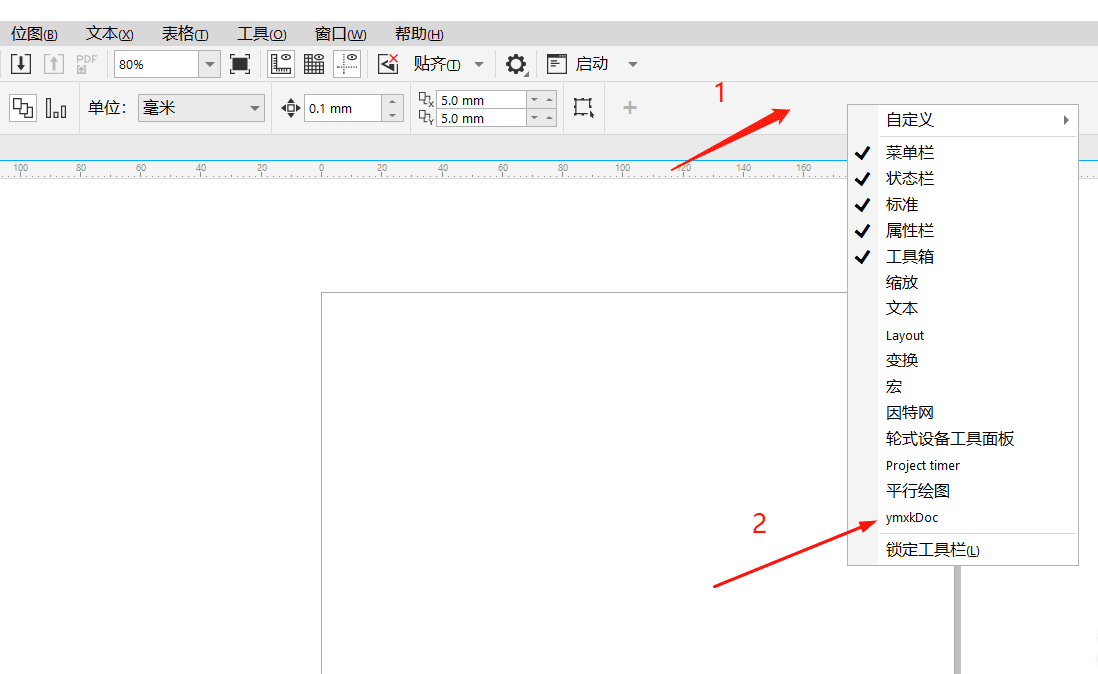Viewport: 1098px width, 674px height.
Task: Toggle the show guidelines icon
Action: [x=347, y=64]
